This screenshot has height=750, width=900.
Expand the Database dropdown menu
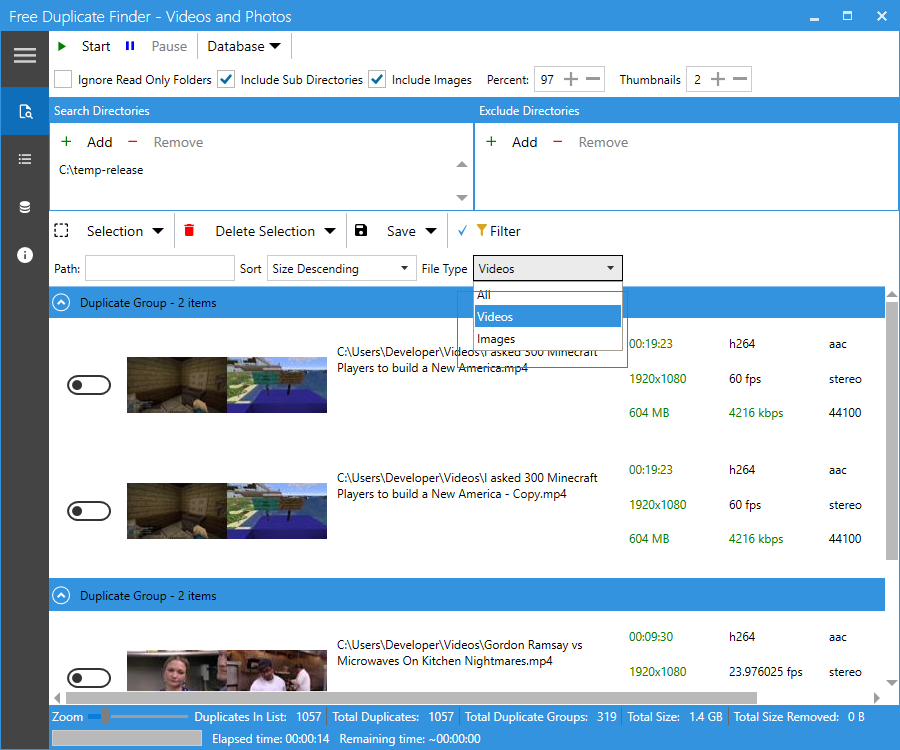(x=244, y=46)
